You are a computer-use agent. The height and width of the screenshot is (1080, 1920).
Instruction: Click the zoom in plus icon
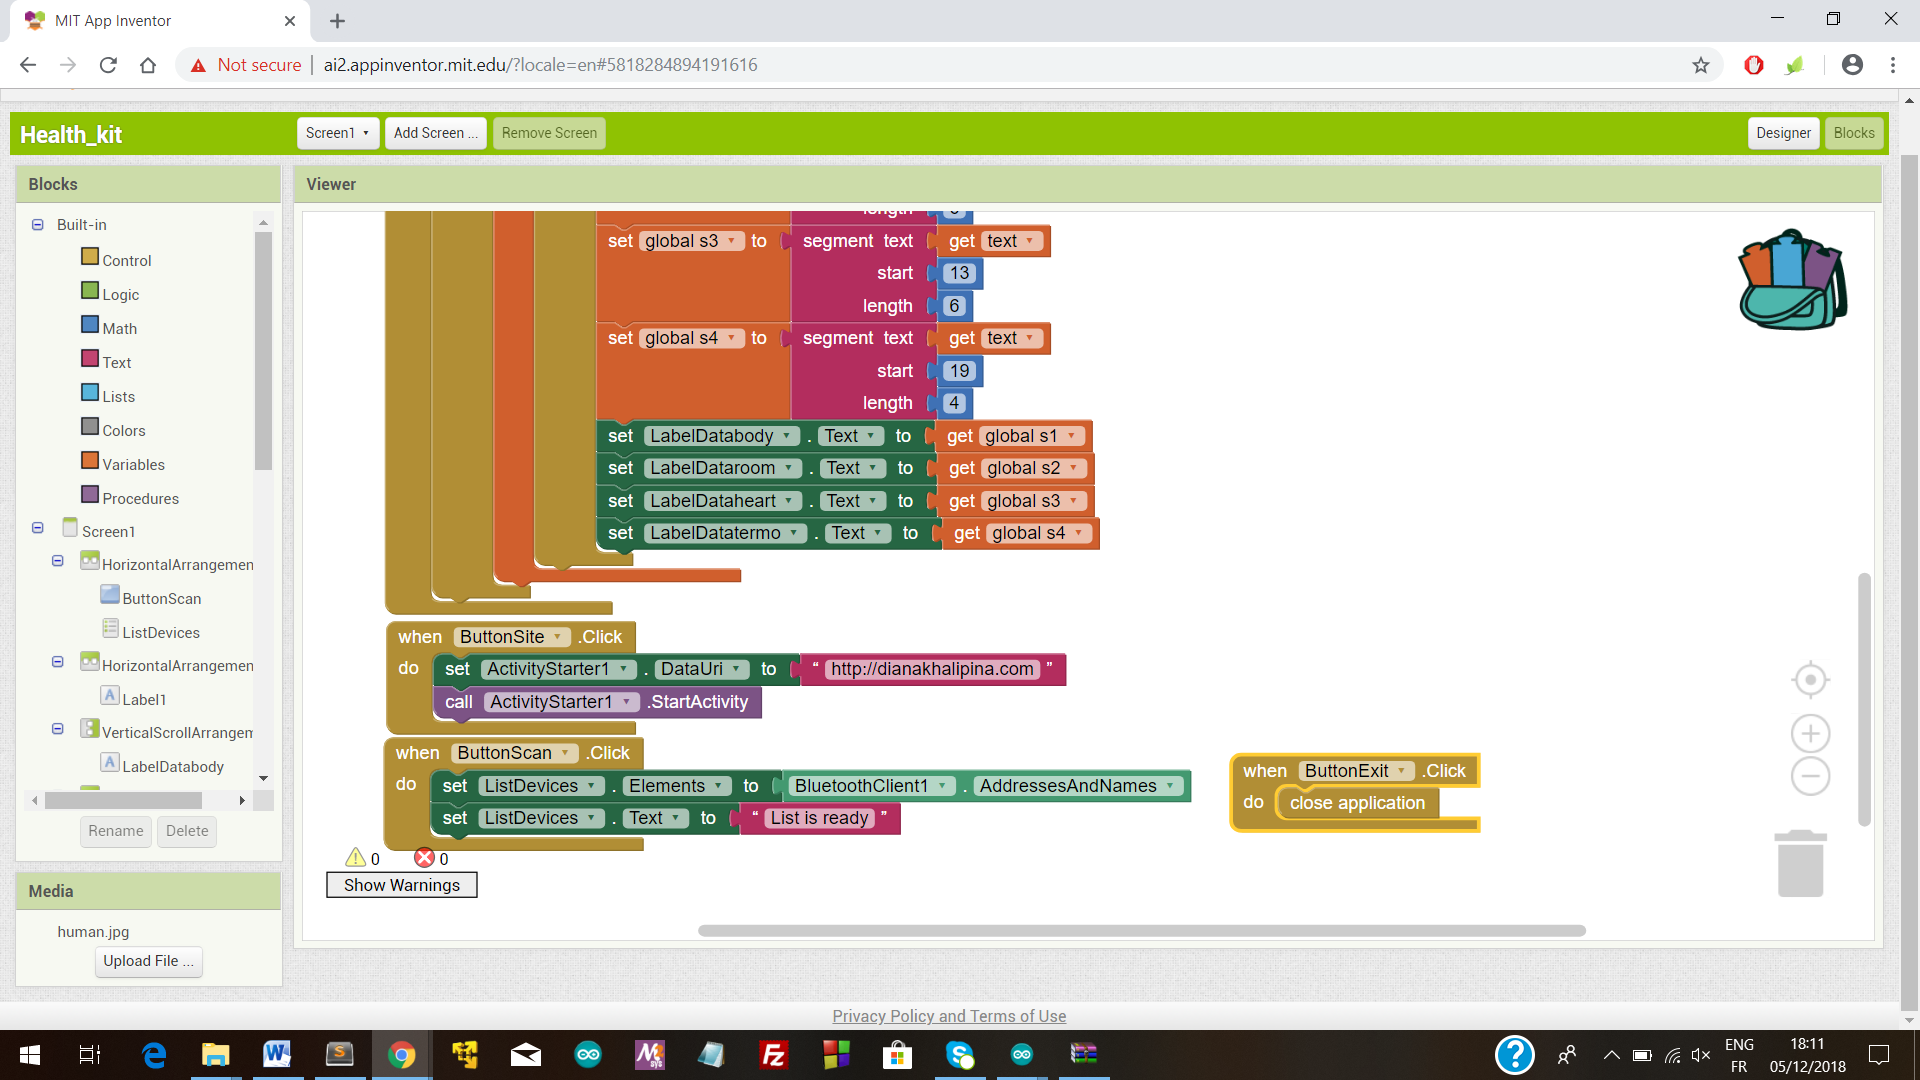1810,734
